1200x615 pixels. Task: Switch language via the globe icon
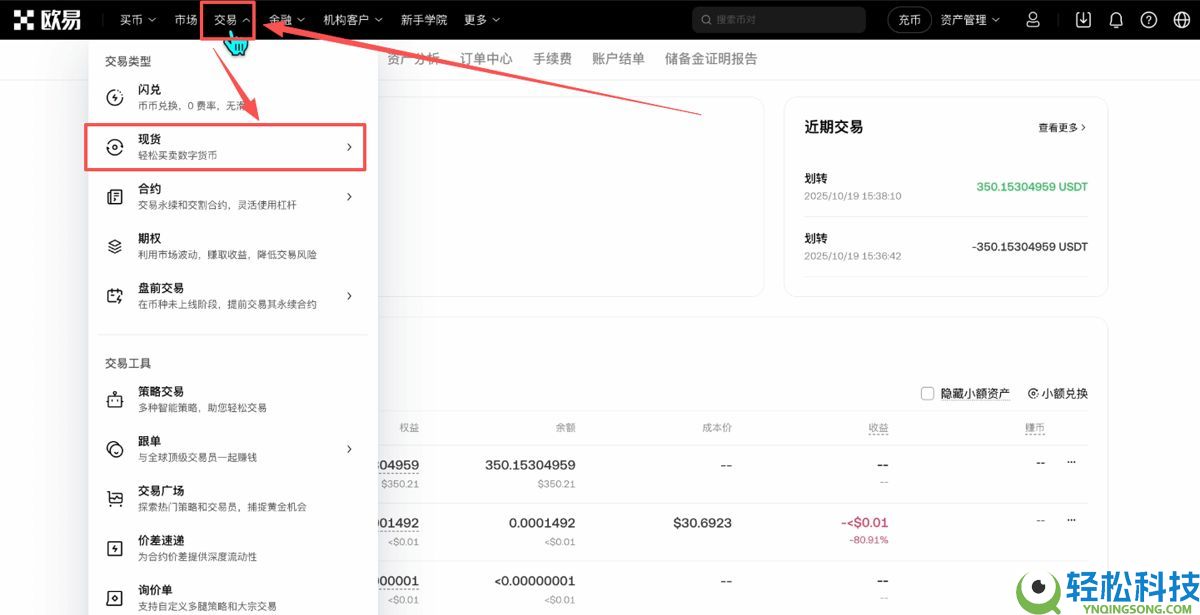[x=1181, y=19]
